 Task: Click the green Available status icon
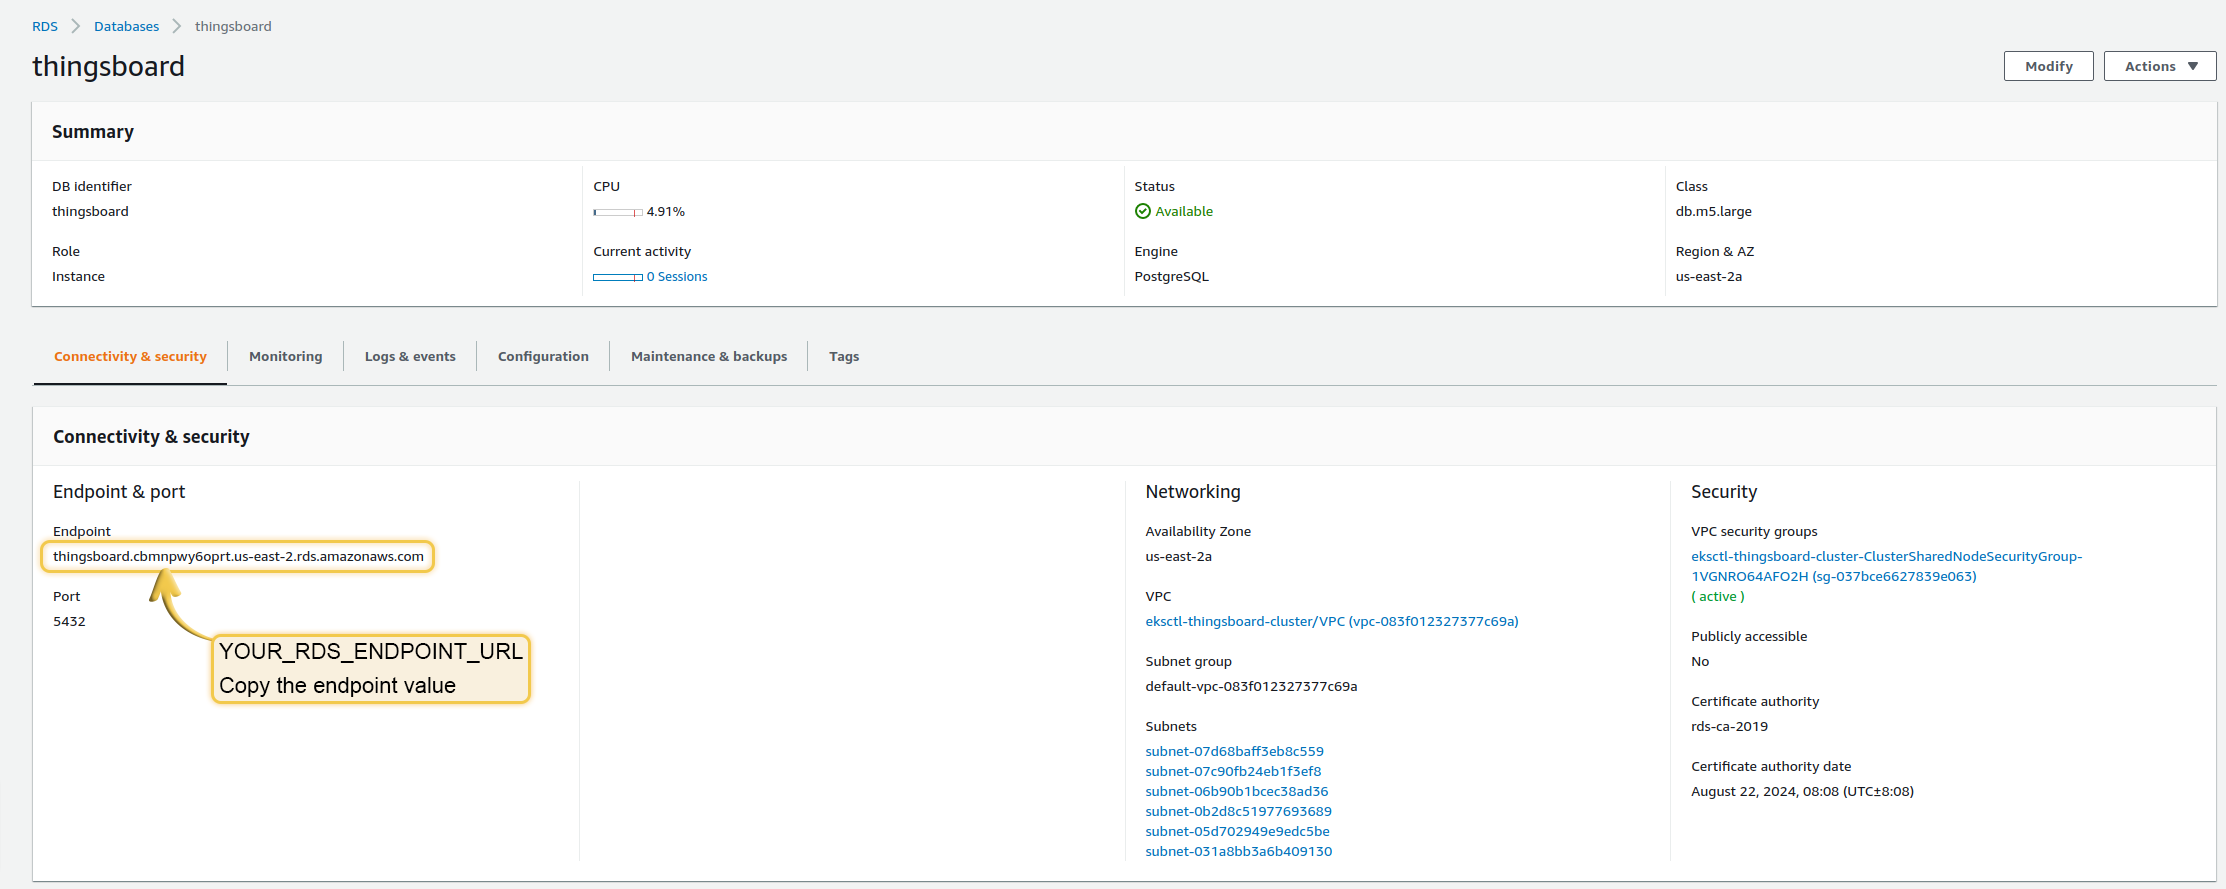click(1142, 211)
